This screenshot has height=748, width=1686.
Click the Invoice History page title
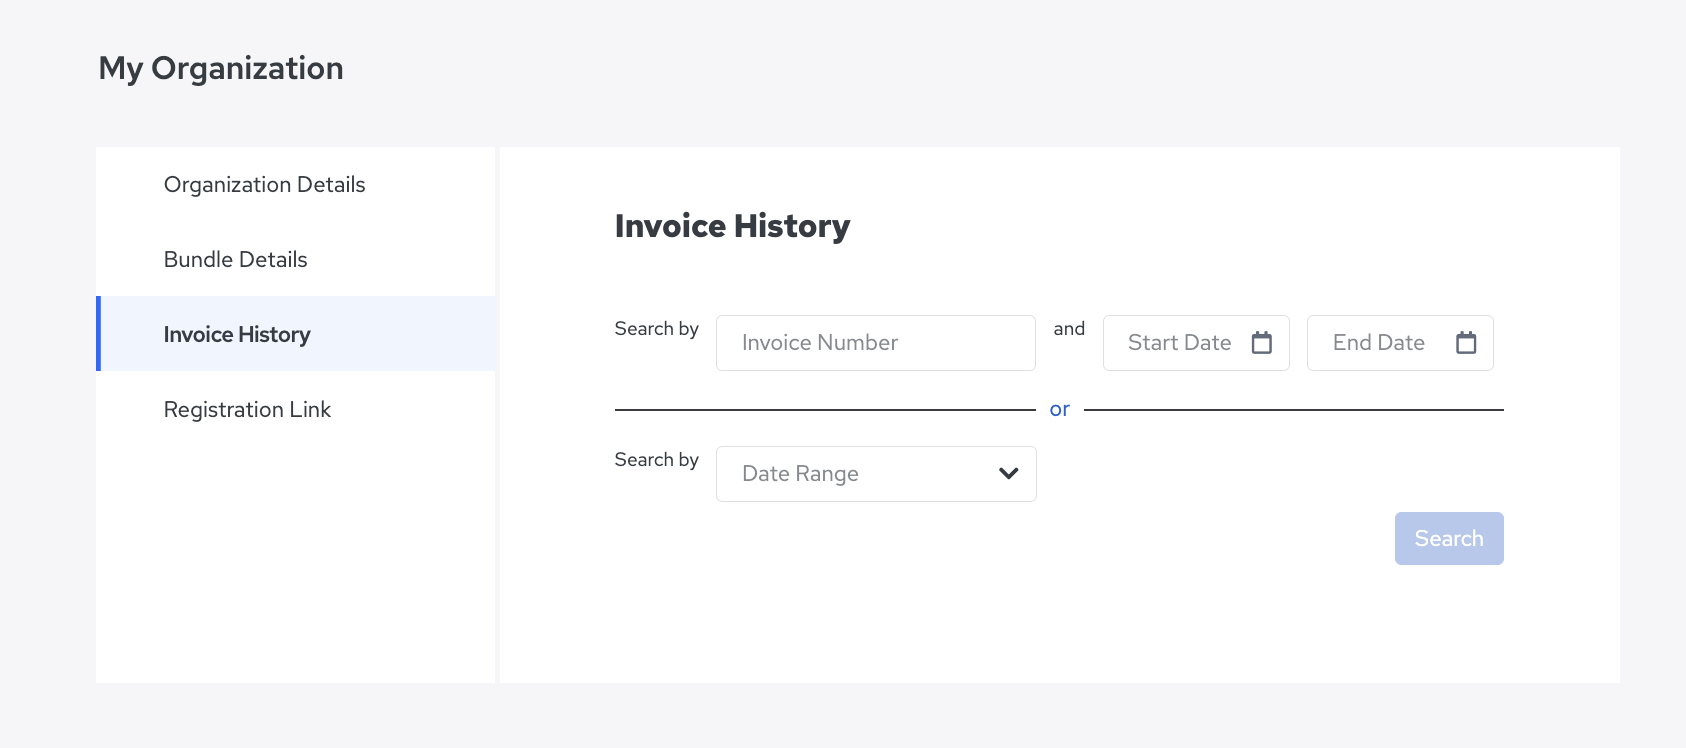click(x=732, y=226)
